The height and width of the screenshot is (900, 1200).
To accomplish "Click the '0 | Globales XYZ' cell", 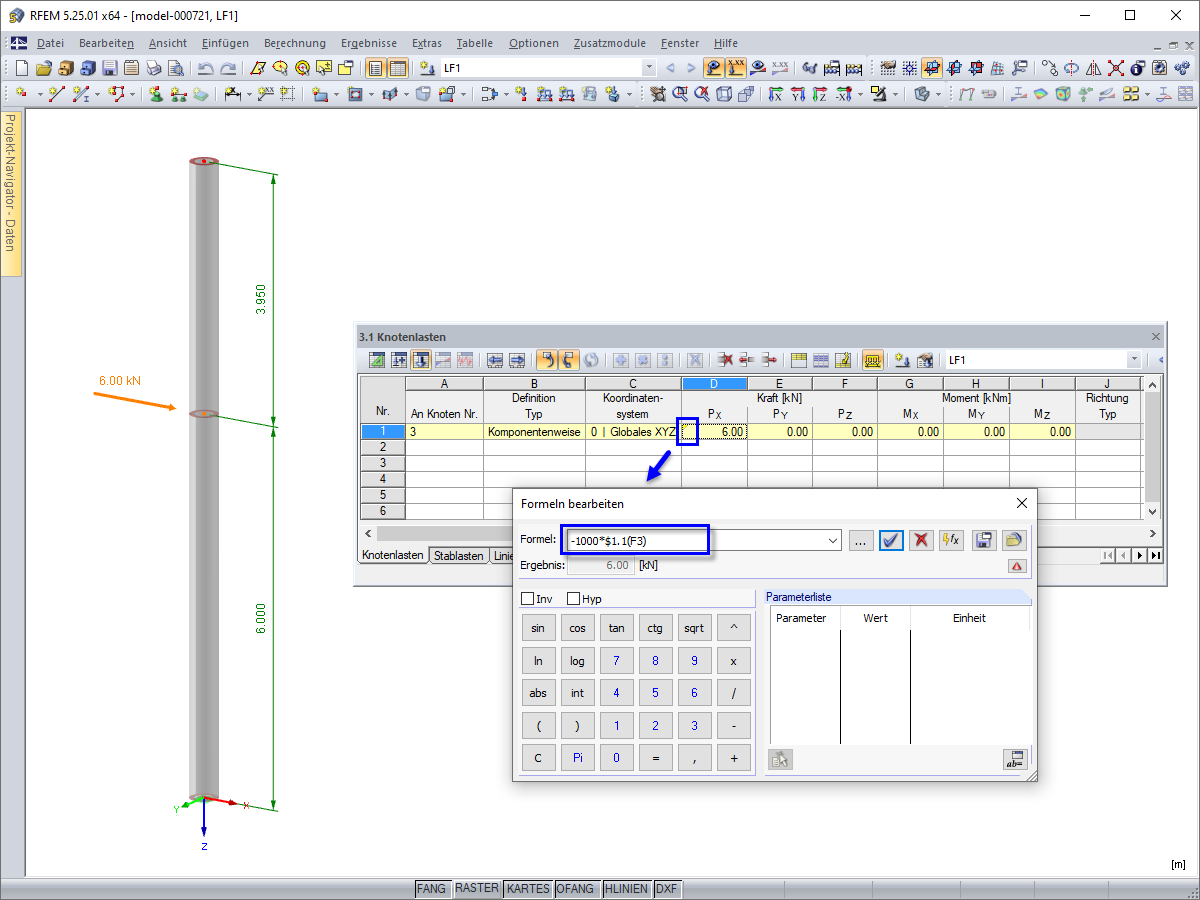I will (x=632, y=432).
